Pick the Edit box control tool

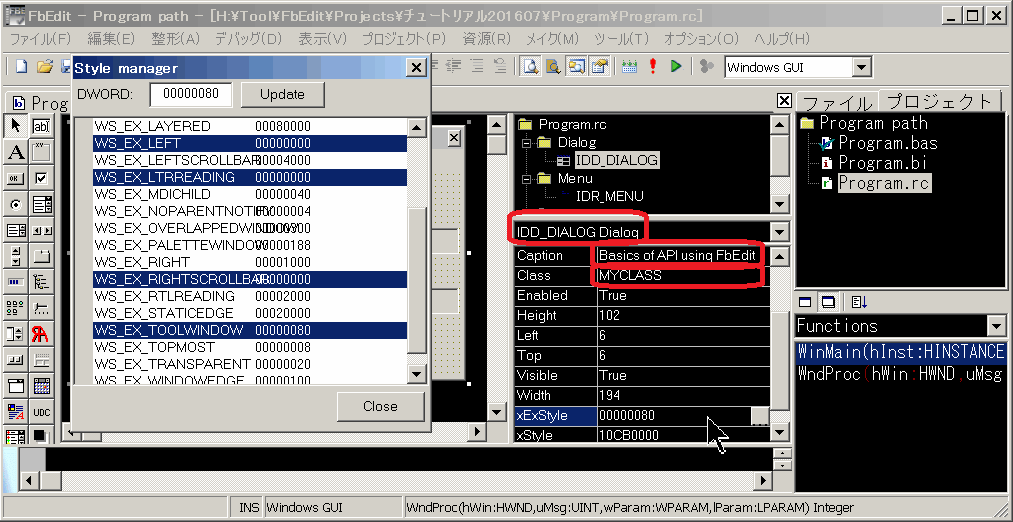click(x=41, y=125)
